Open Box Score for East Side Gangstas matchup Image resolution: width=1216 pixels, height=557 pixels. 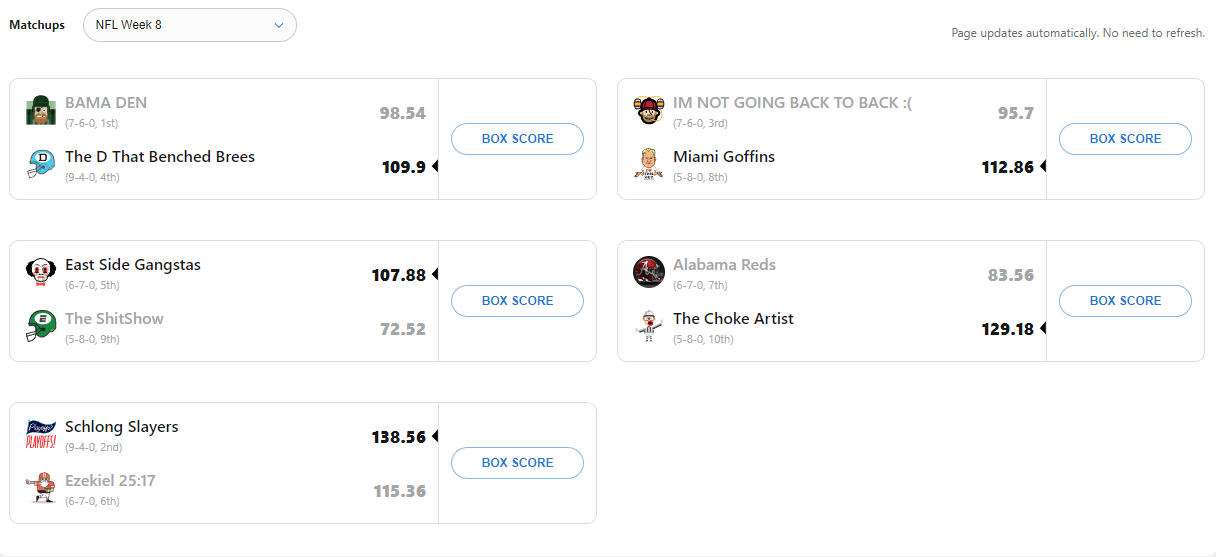(x=517, y=301)
